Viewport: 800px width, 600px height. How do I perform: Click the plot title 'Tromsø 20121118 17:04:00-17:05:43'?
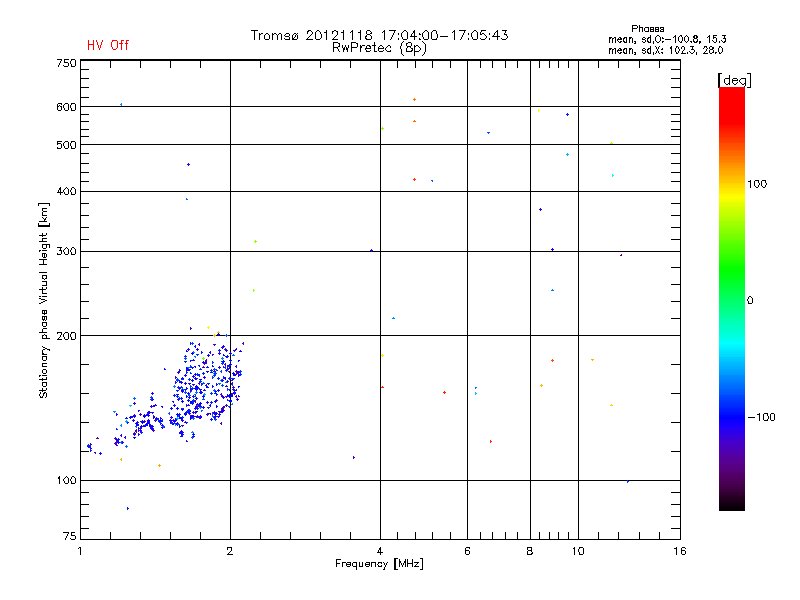(x=379, y=35)
